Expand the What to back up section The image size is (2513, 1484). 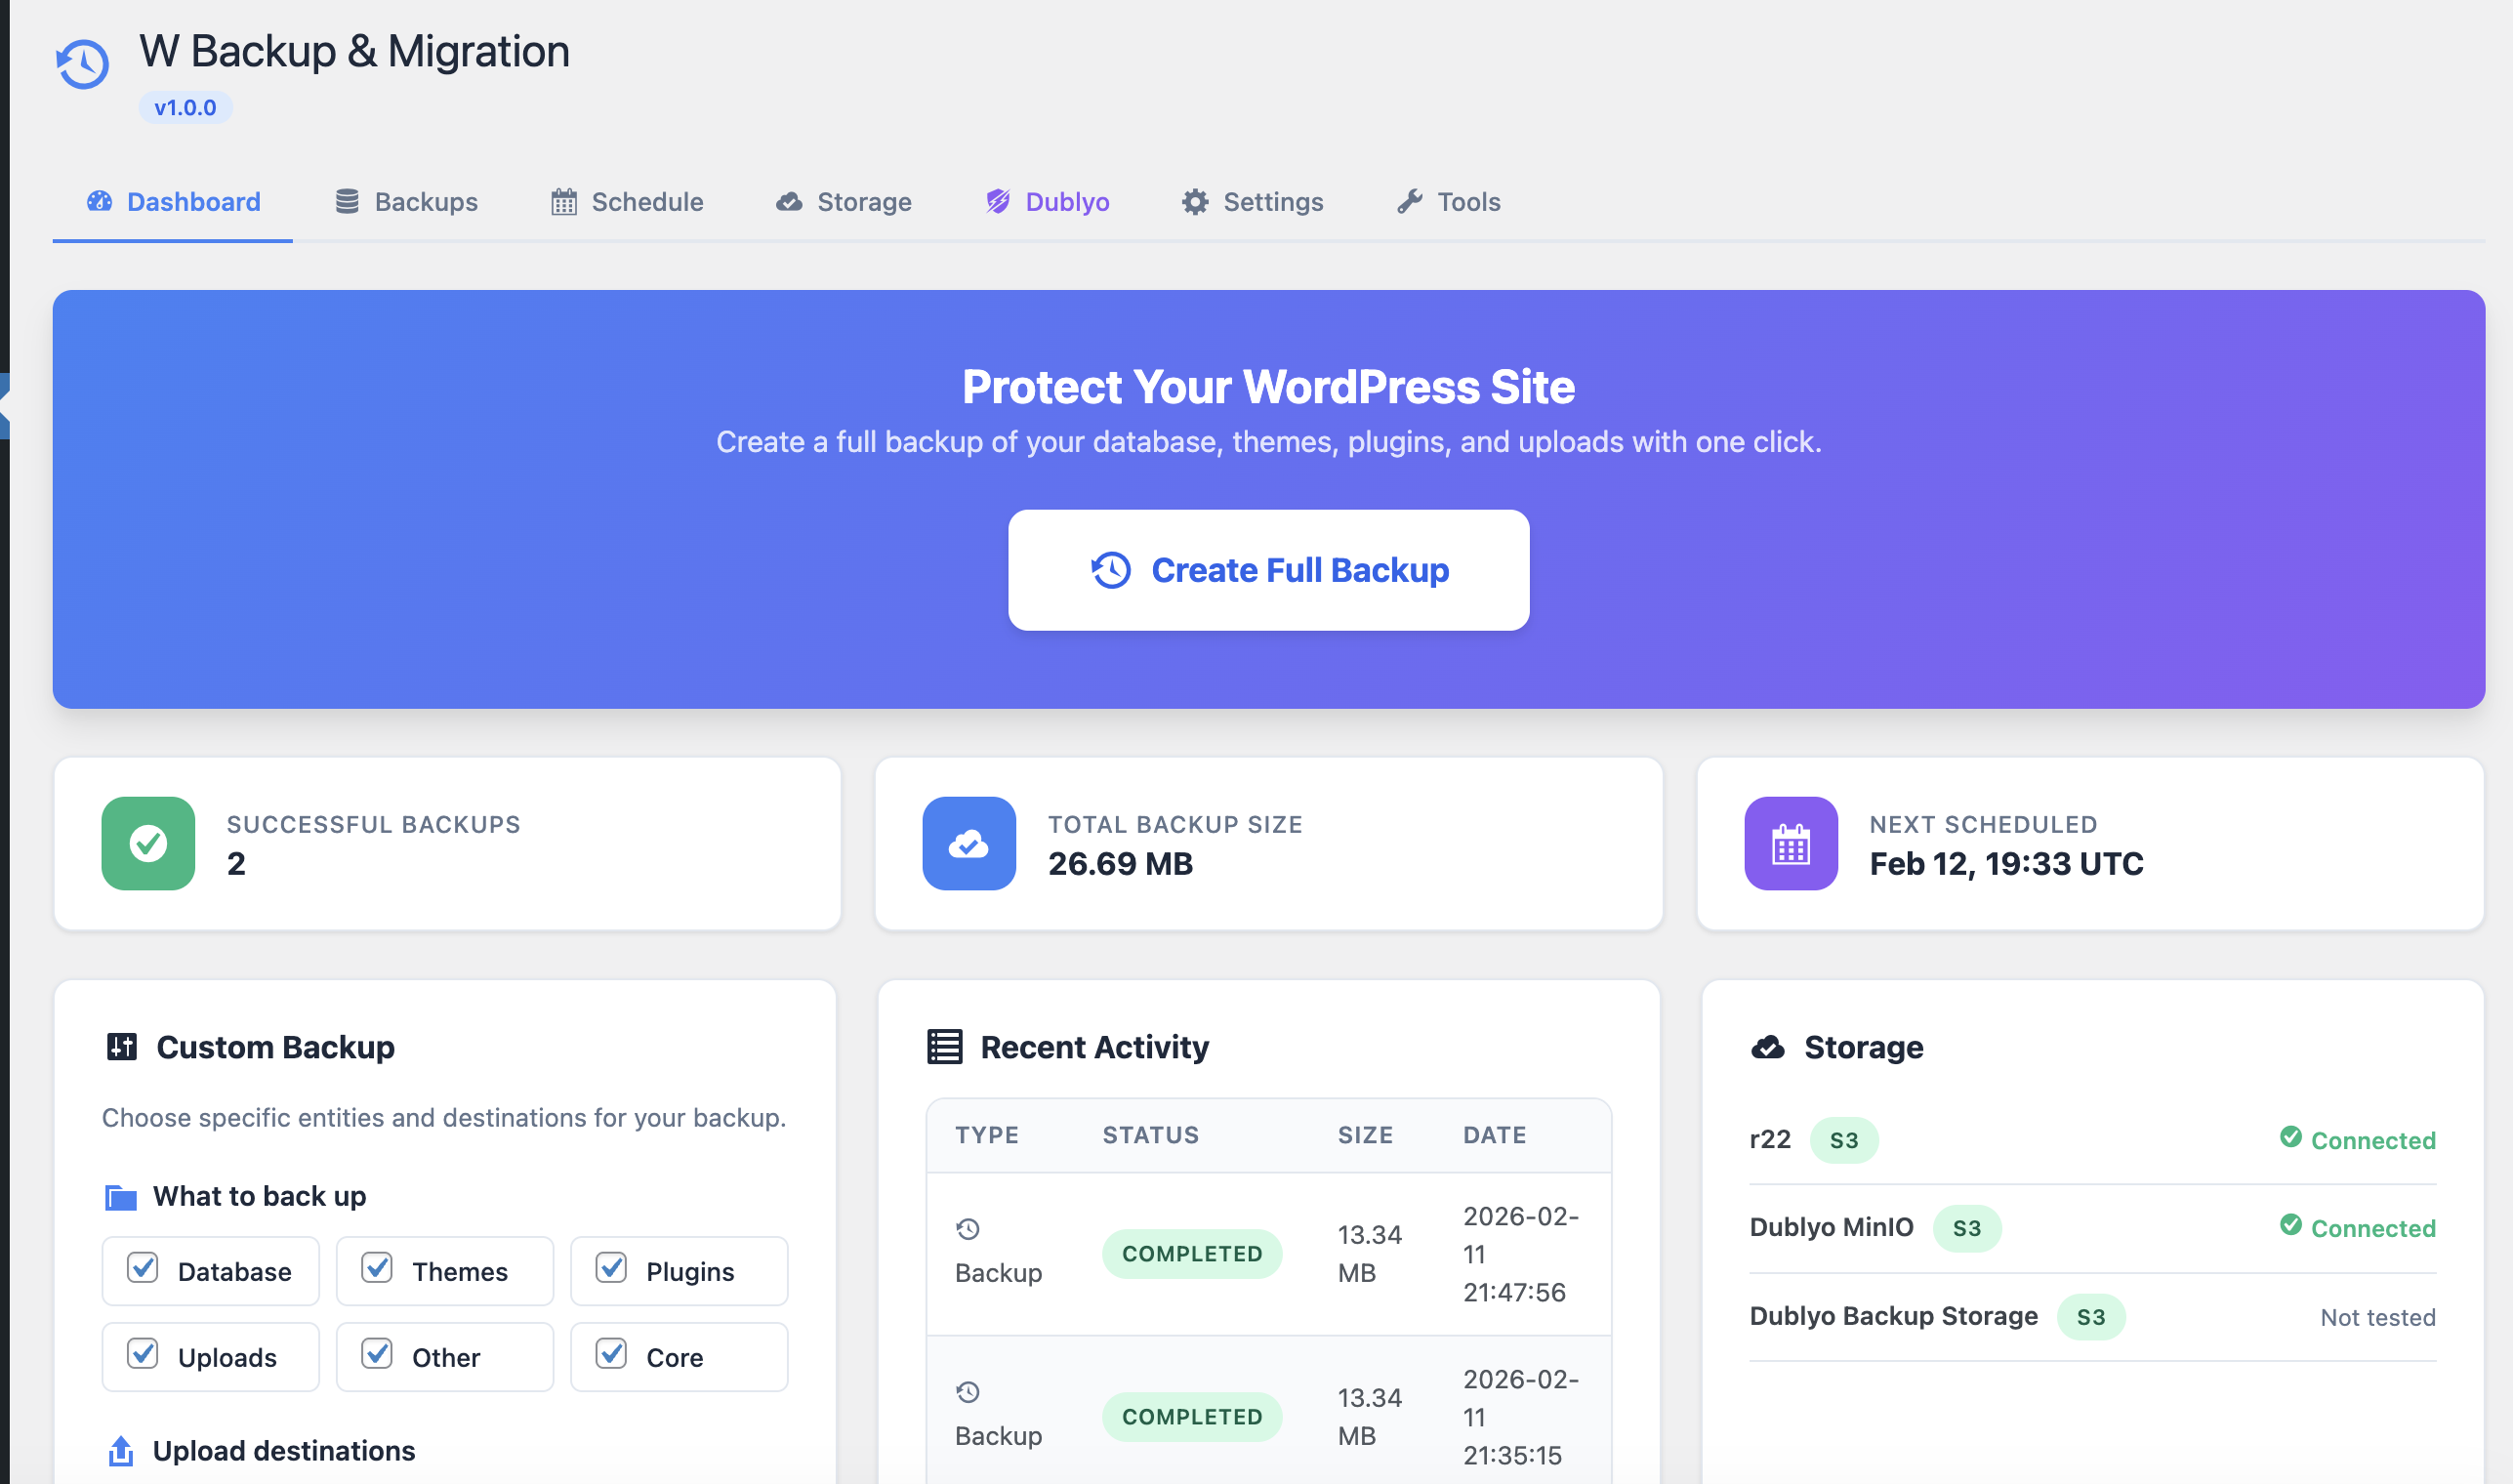click(x=258, y=1196)
